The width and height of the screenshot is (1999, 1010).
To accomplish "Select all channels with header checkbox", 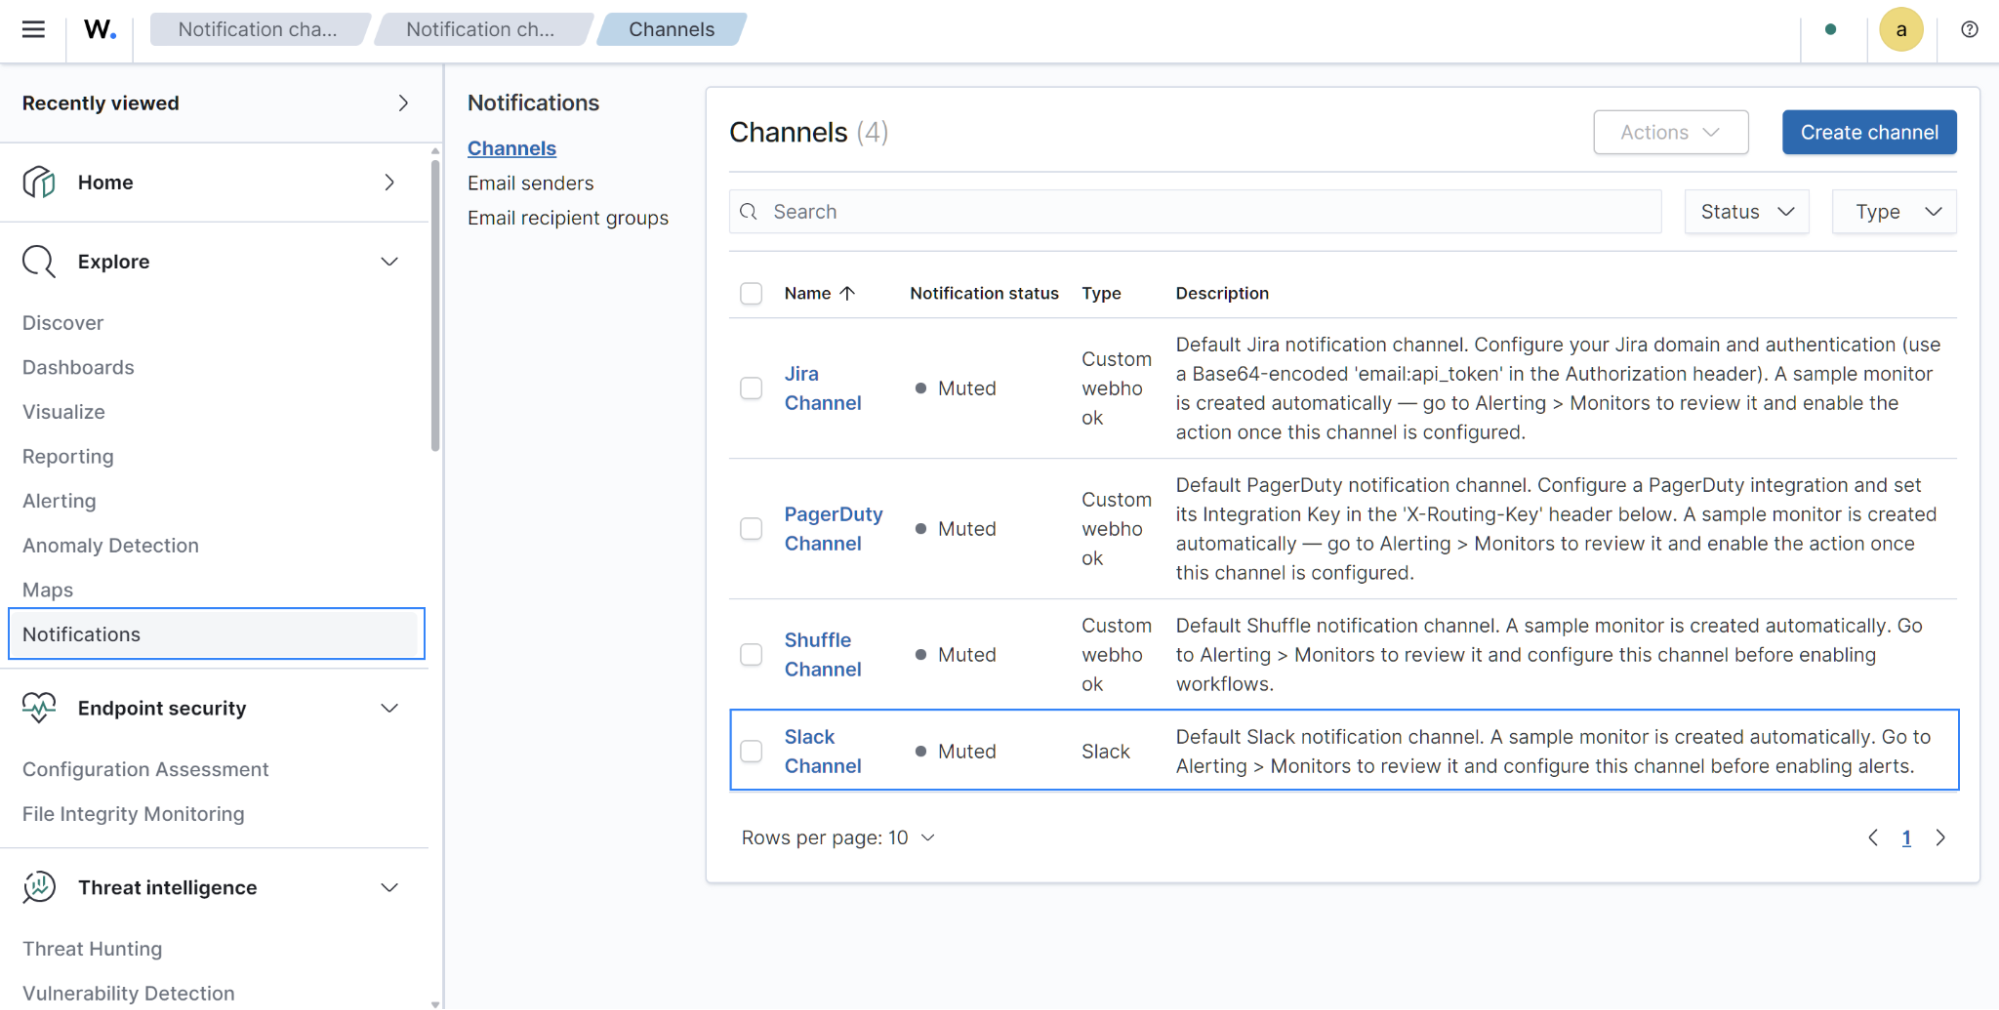I will [751, 293].
